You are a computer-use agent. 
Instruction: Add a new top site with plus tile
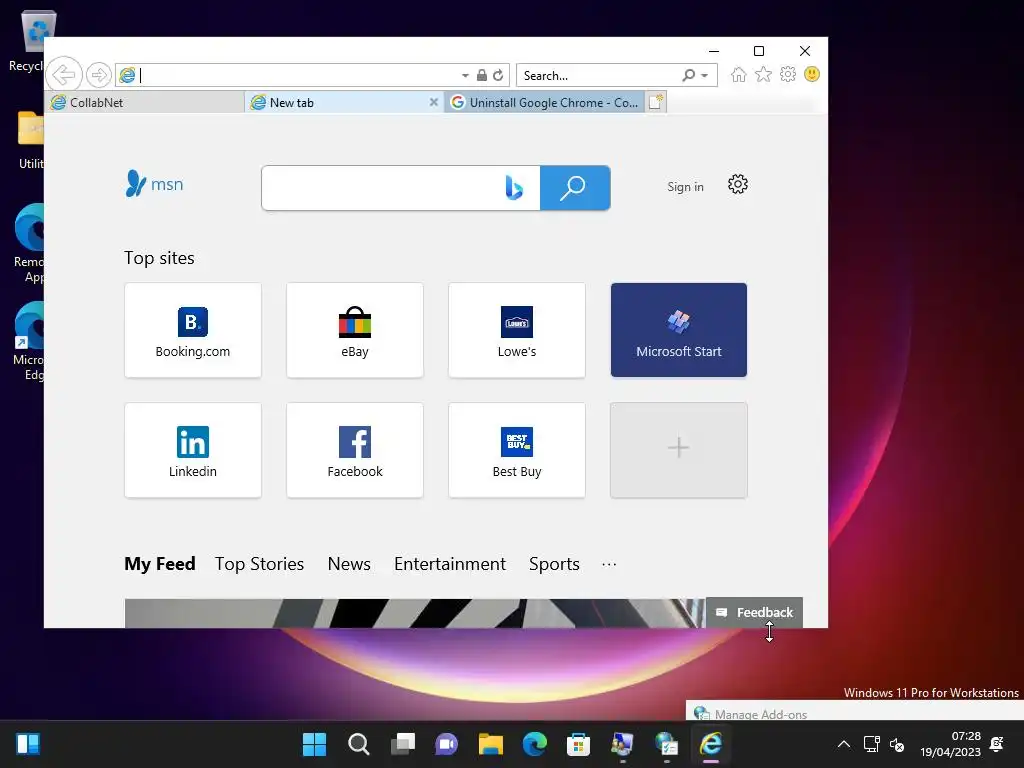click(679, 450)
